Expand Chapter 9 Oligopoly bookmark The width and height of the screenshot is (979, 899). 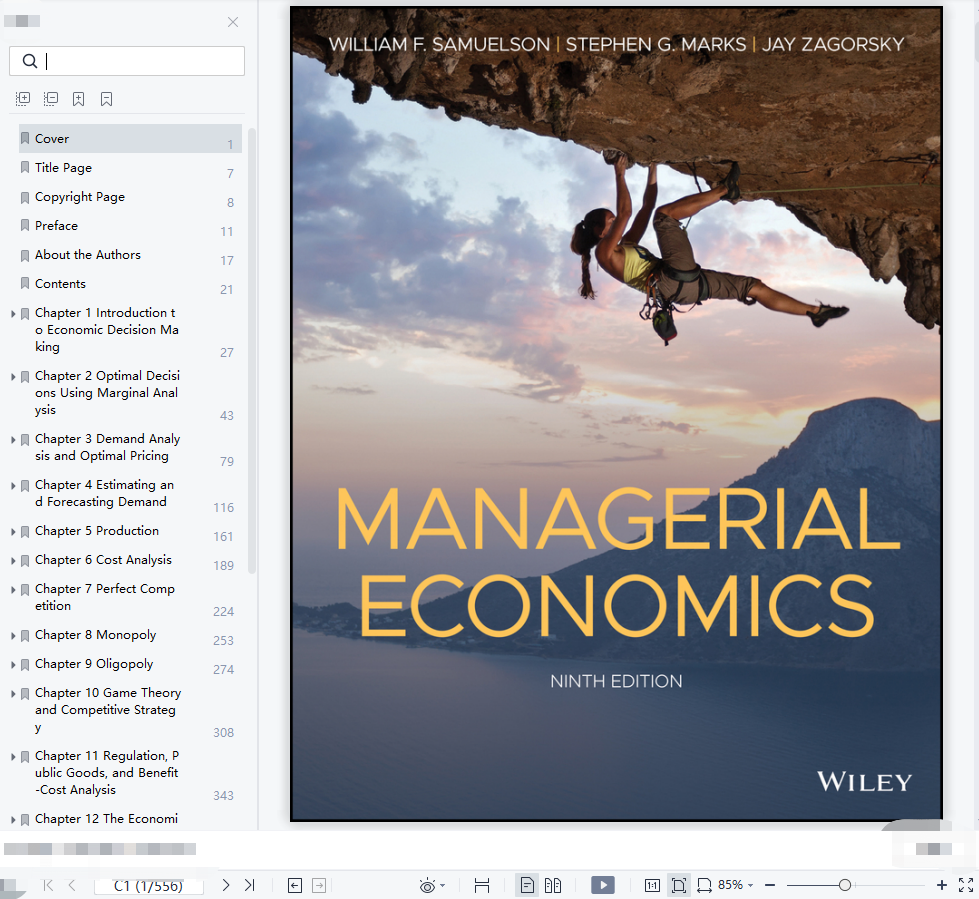click(x=13, y=665)
